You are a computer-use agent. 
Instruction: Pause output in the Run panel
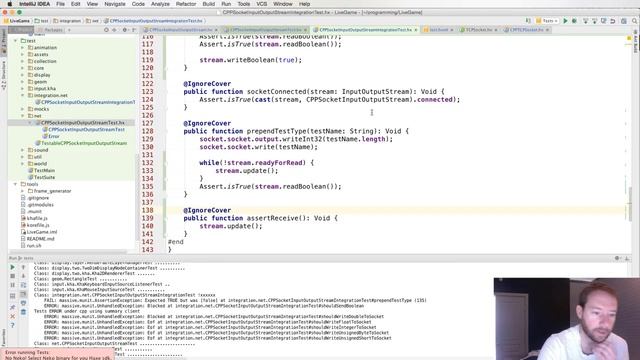(x=12, y=285)
